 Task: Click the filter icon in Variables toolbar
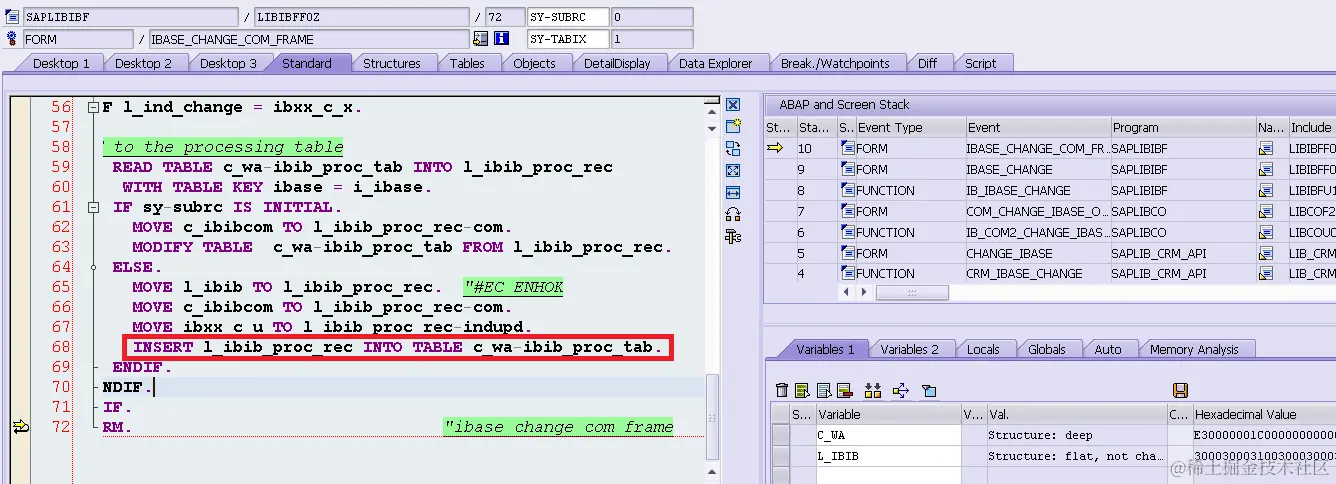[x=928, y=390]
